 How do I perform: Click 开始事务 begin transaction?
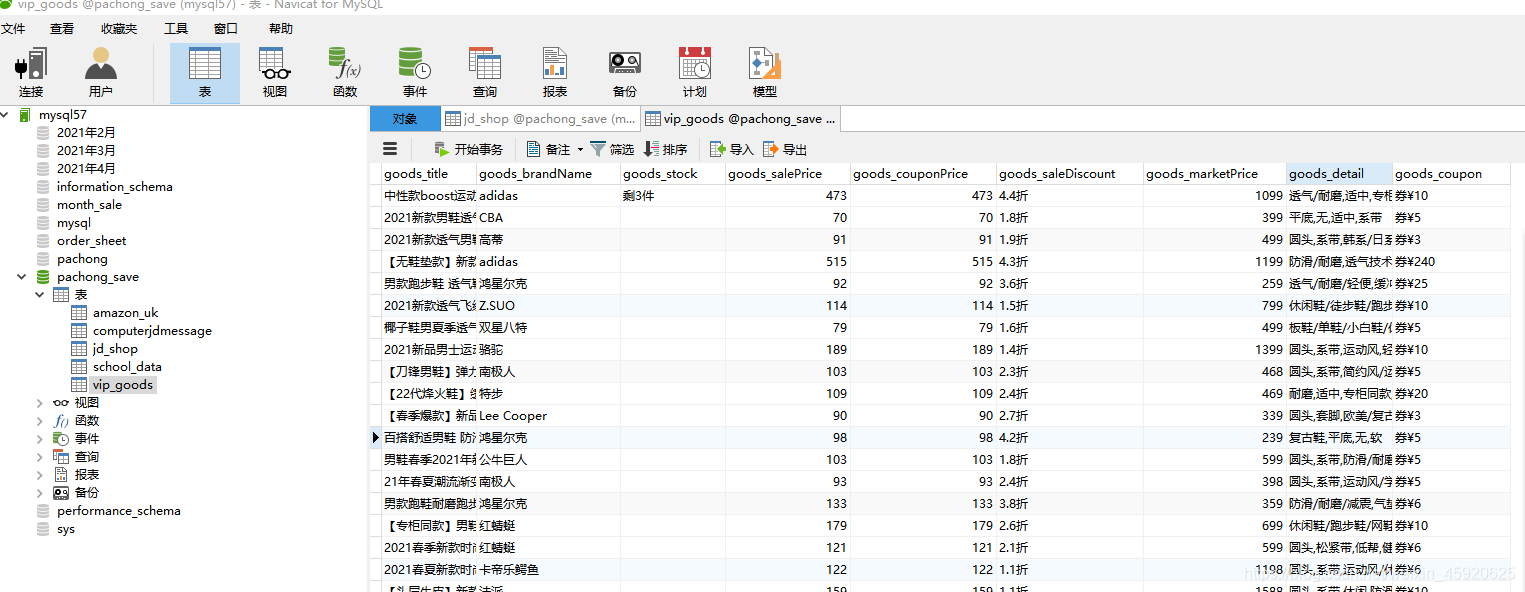(468, 149)
